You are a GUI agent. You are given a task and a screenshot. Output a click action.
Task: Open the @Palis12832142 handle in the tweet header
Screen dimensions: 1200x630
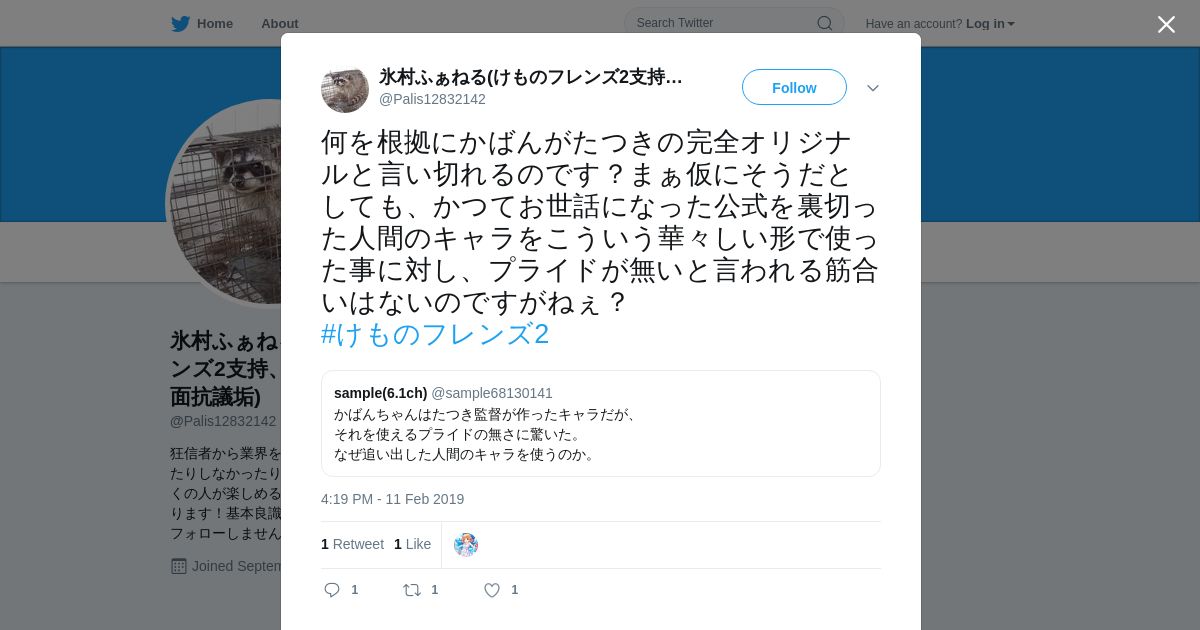pyautogui.click(x=432, y=99)
